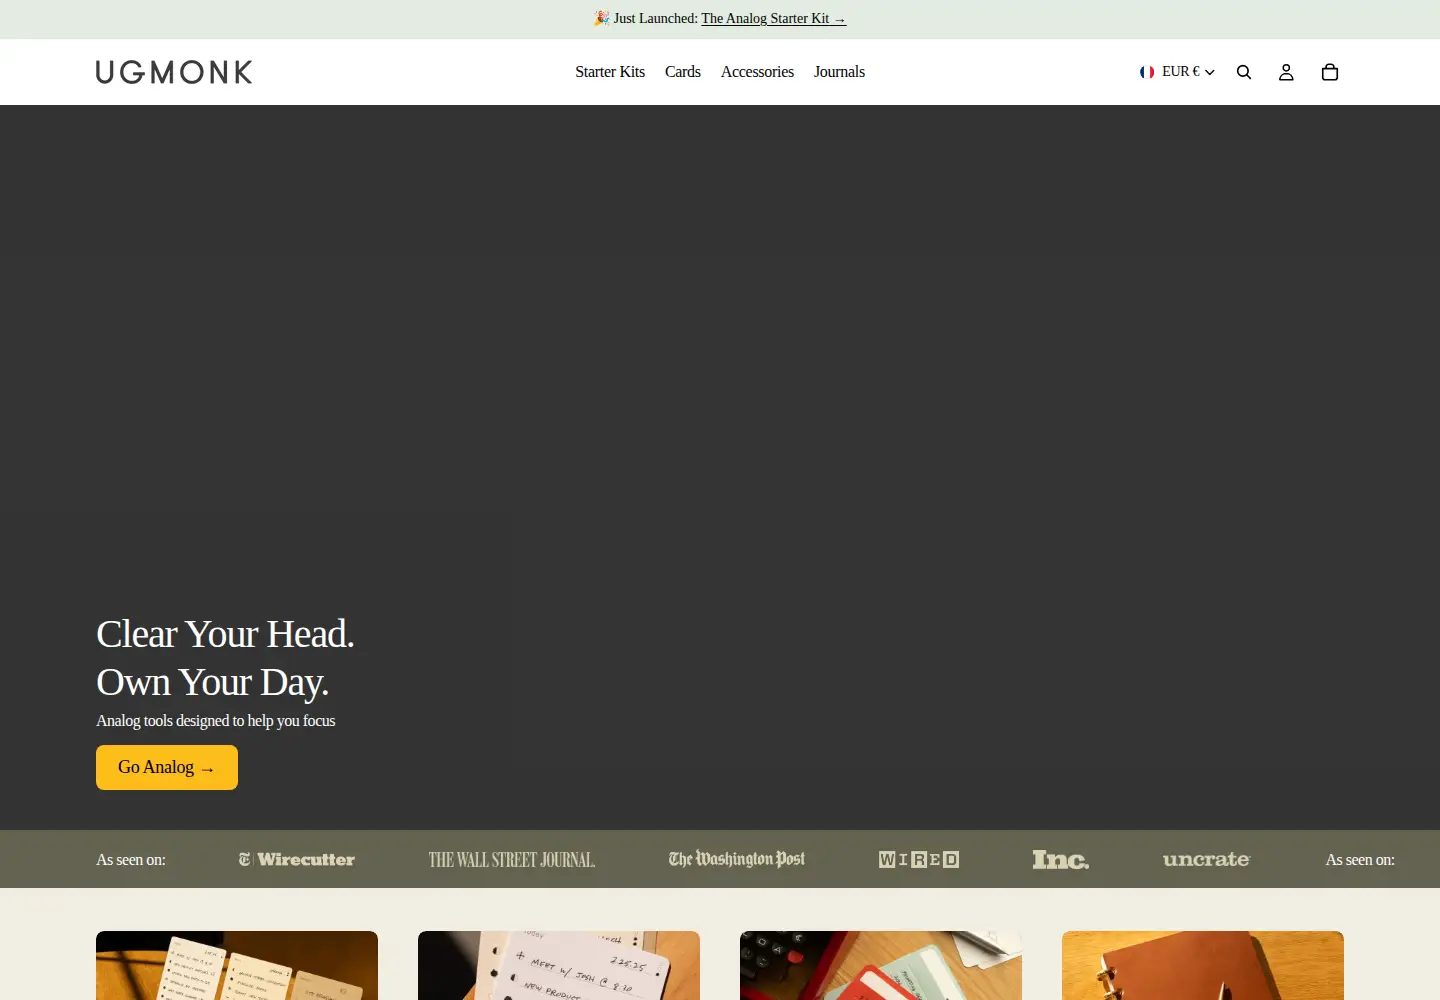Open the Journals menu item
The width and height of the screenshot is (1440, 1000).
tap(839, 72)
